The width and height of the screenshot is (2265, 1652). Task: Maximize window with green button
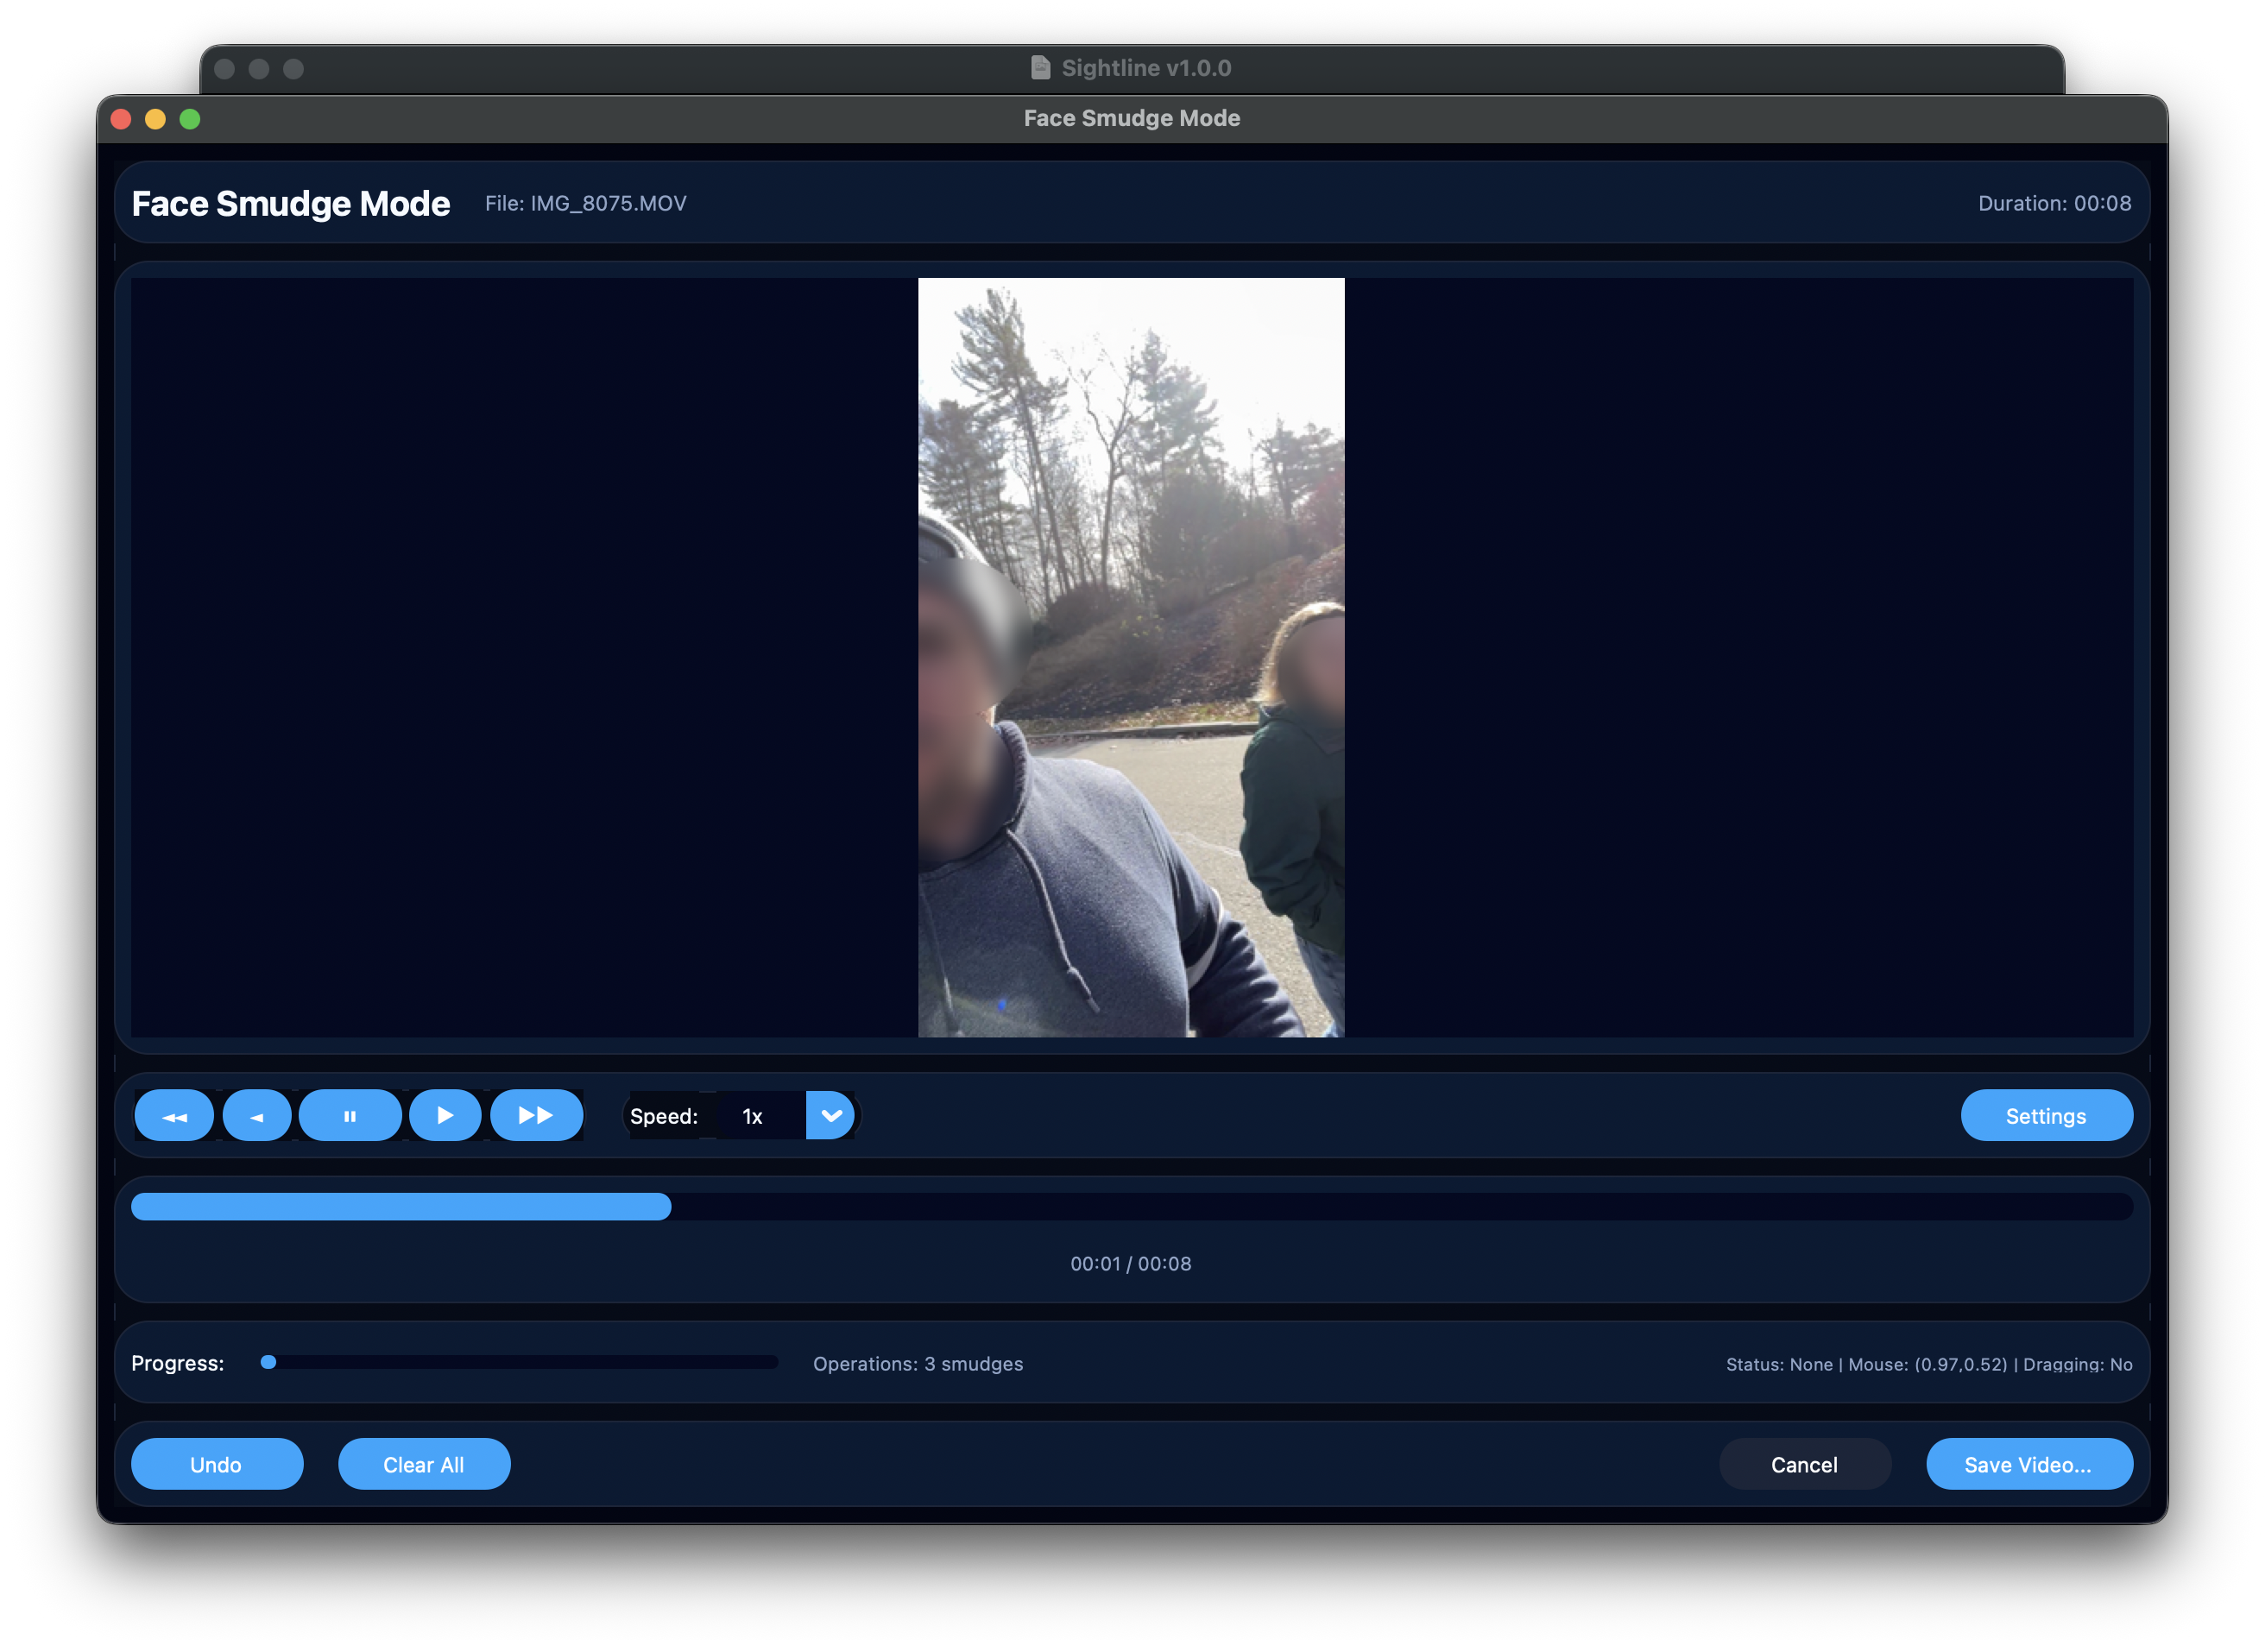click(190, 119)
